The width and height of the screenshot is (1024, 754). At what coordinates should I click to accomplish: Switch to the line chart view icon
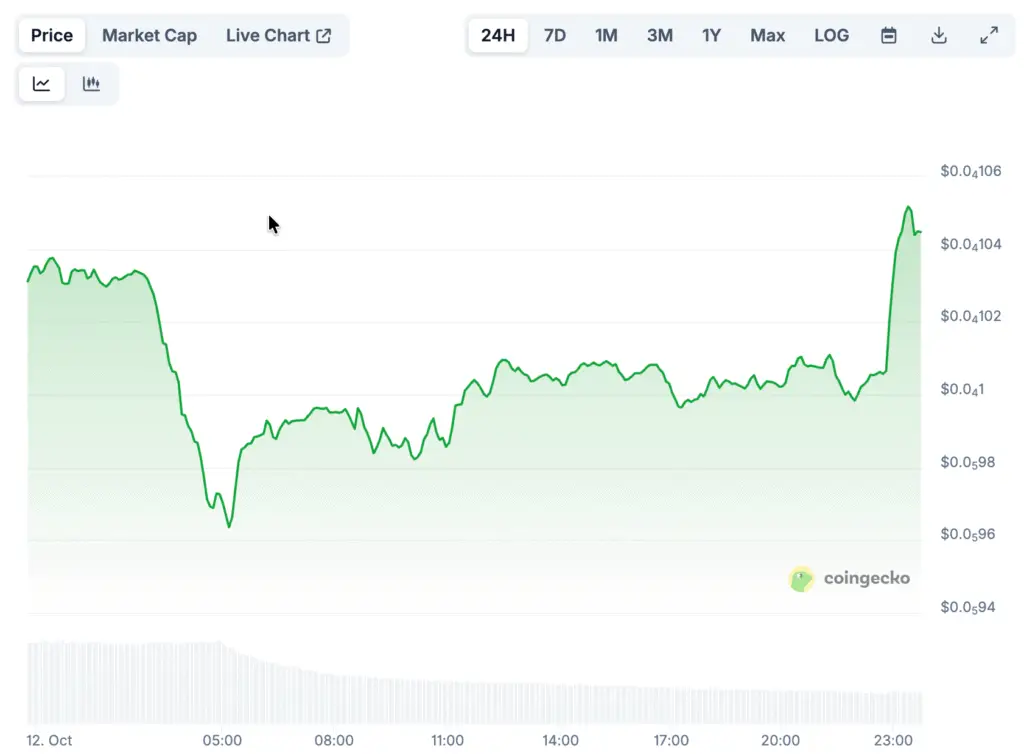coord(41,84)
